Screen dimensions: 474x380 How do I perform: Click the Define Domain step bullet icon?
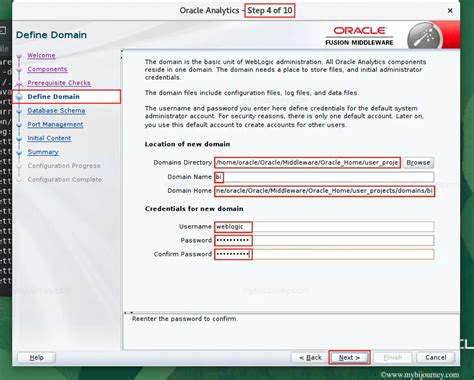(x=19, y=97)
